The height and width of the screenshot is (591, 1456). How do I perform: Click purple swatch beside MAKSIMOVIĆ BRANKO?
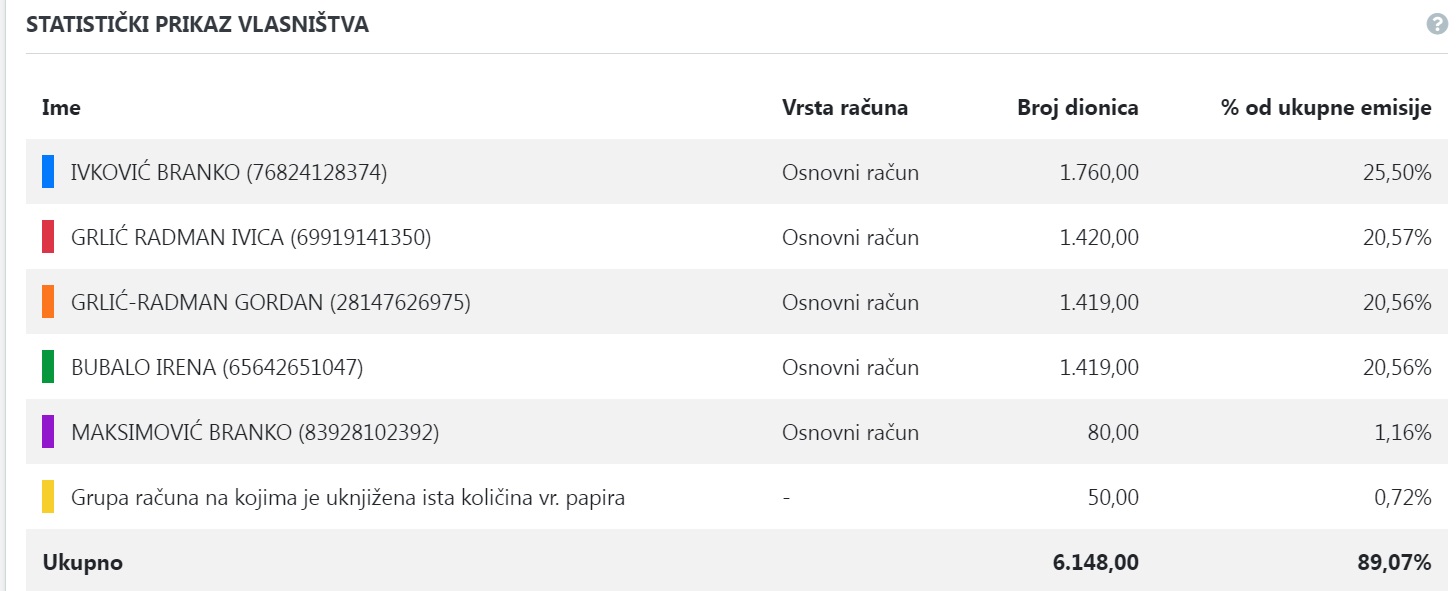tap(48, 432)
